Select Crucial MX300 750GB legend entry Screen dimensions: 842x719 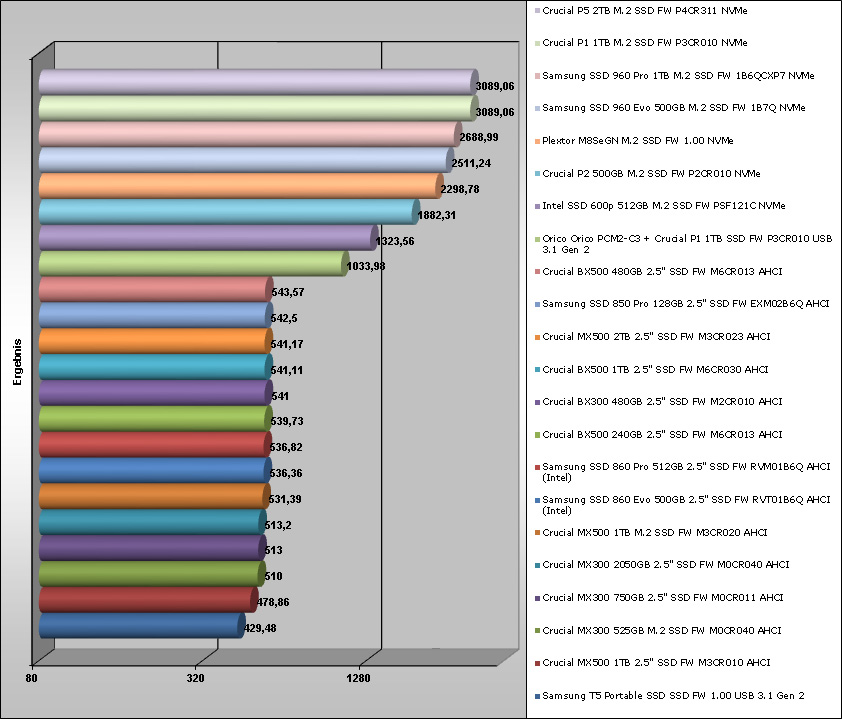(x=663, y=598)
